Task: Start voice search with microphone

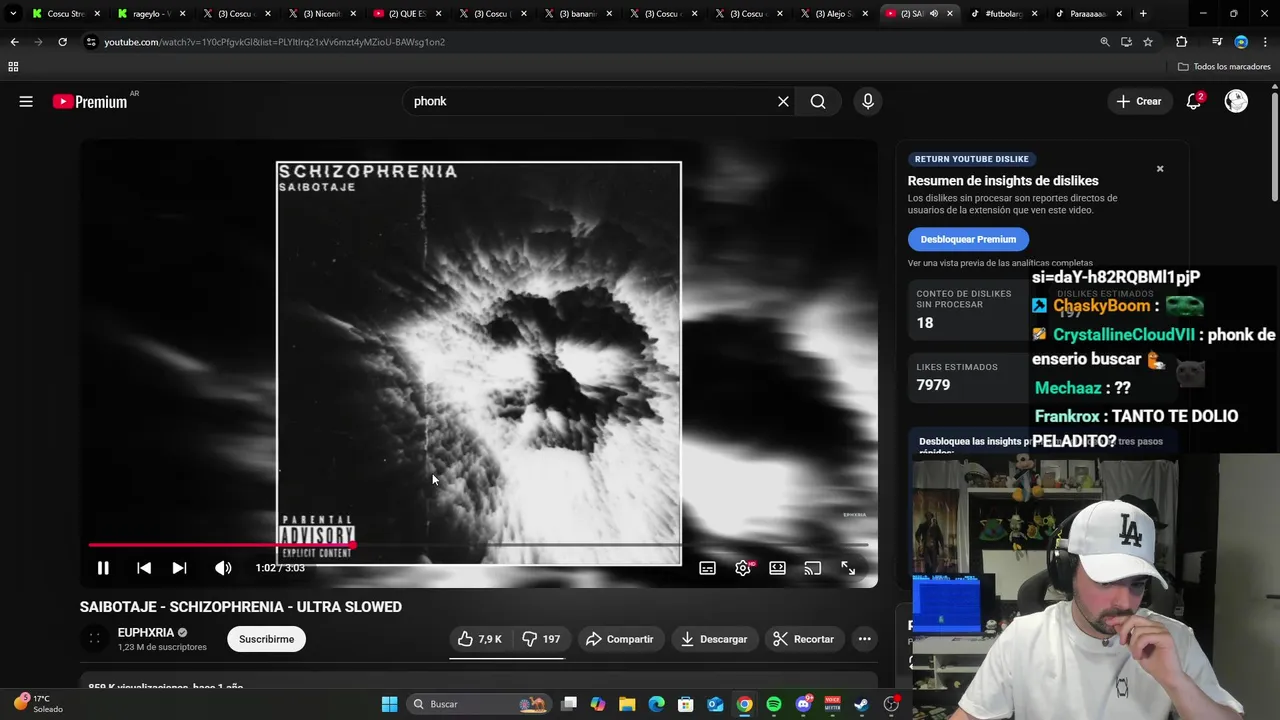Action: coord(868,101)
